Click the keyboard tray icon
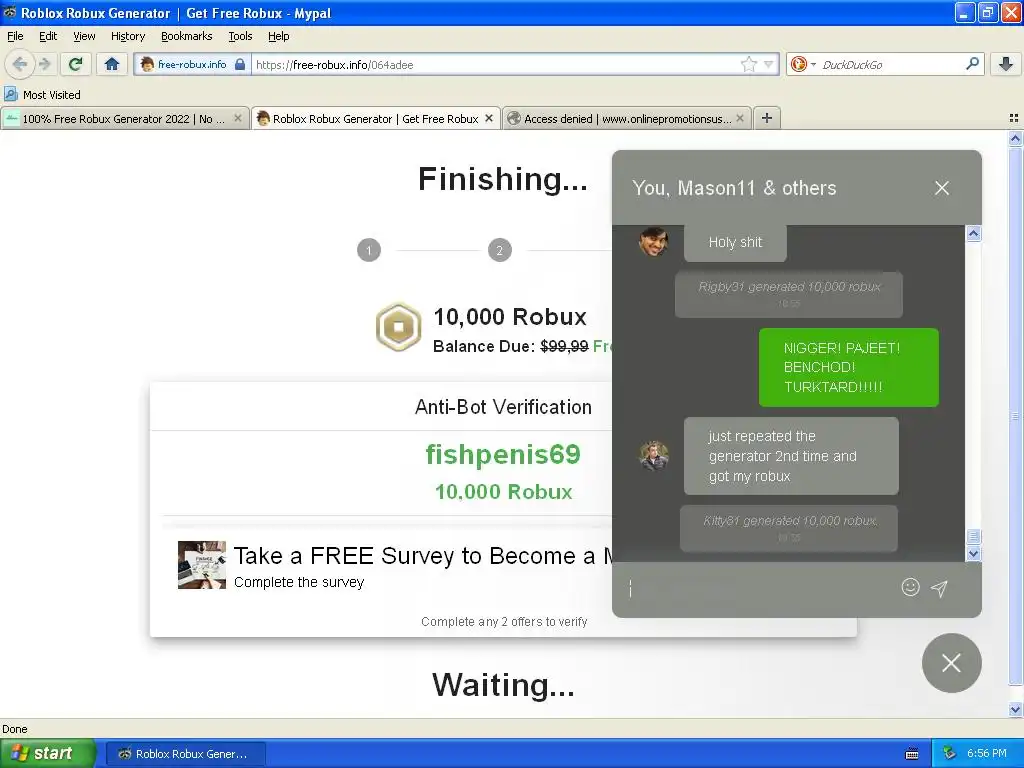The width and height of the screenshot is (1024, 768). pos(912,754)
